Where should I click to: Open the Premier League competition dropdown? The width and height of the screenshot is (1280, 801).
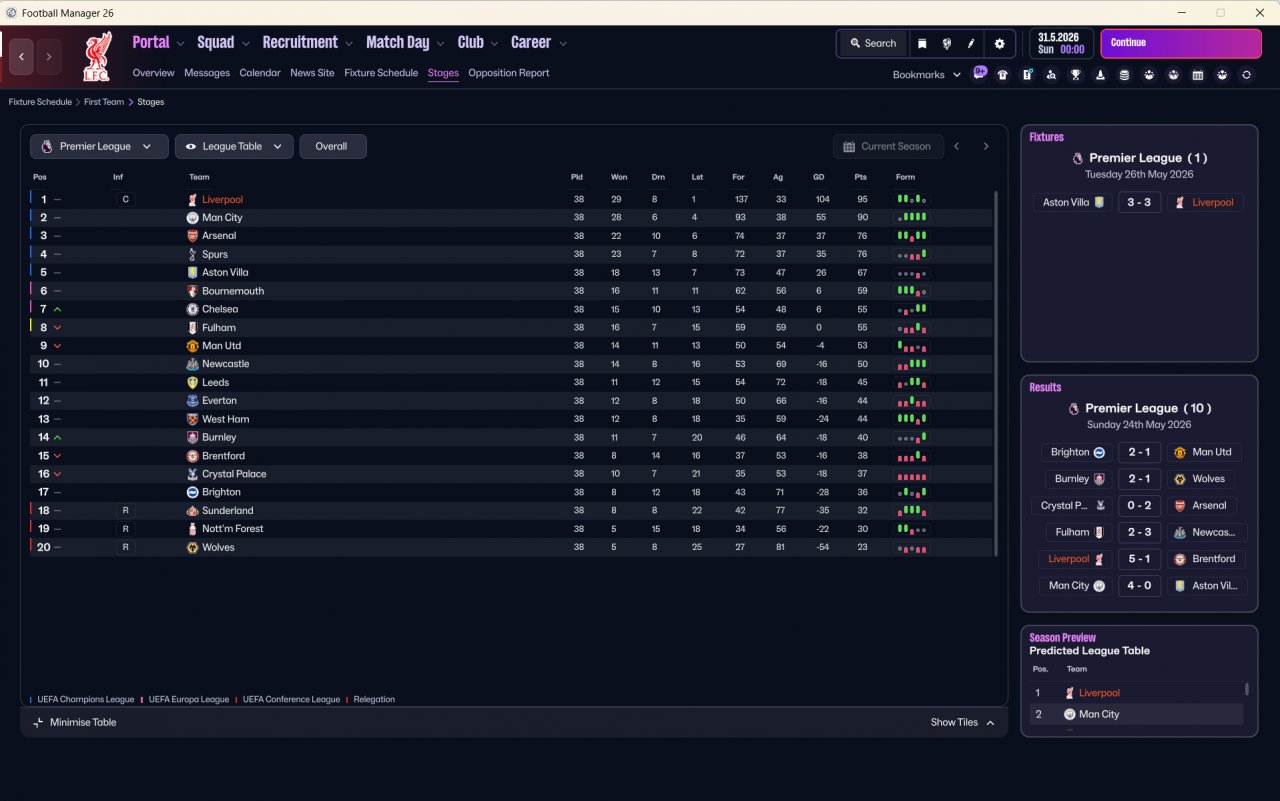99,146
